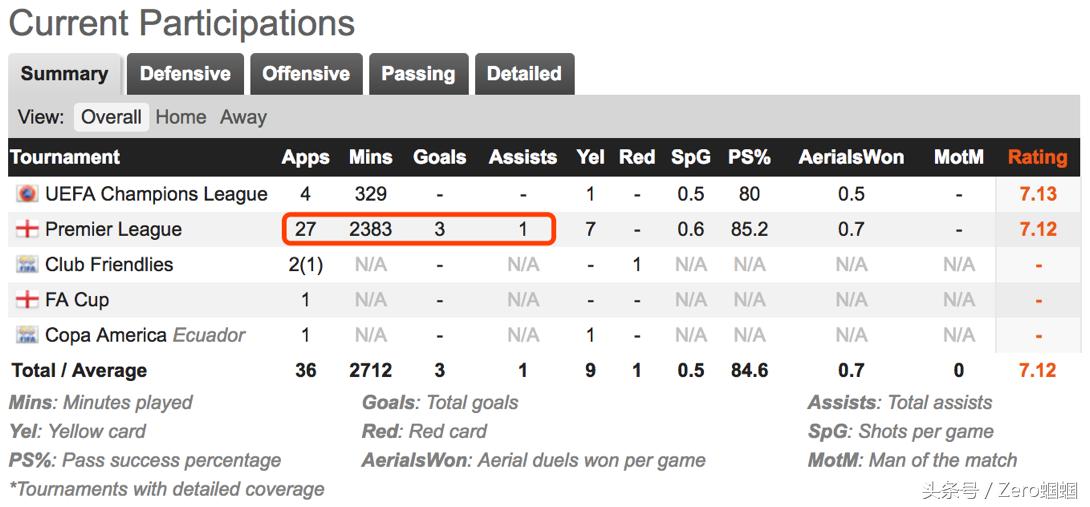
Task: Click the Club Friendlies tournament icon
Action: tap(27, 265)
